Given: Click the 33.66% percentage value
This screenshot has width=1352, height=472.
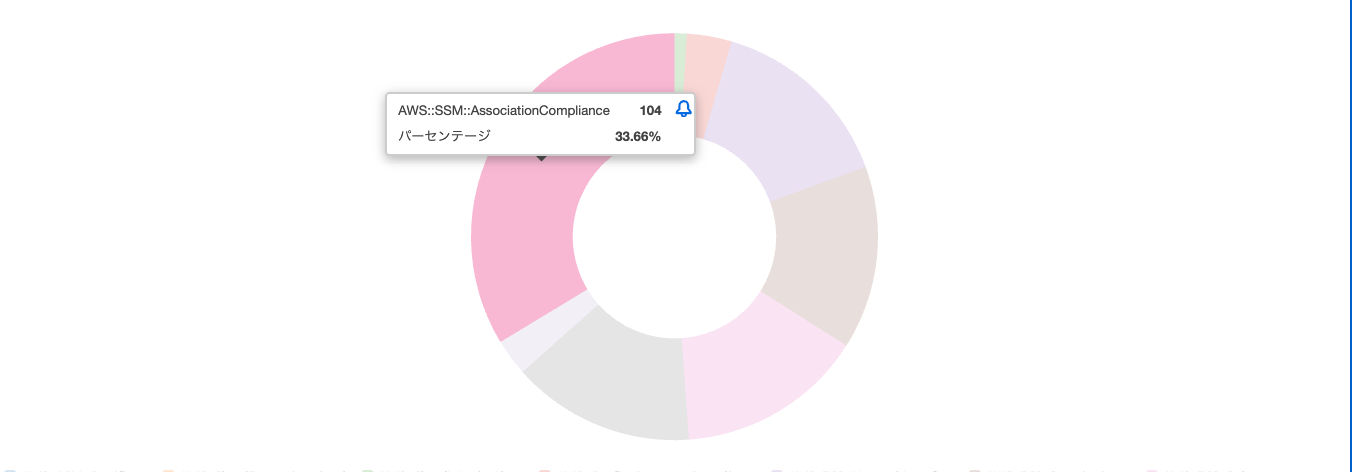Looking at the screenshot, I should tap(638, 136).
